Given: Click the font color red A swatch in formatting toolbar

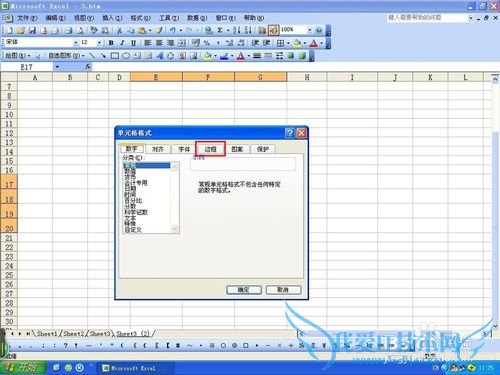Looking at the screenshot, I should (314, 43).
